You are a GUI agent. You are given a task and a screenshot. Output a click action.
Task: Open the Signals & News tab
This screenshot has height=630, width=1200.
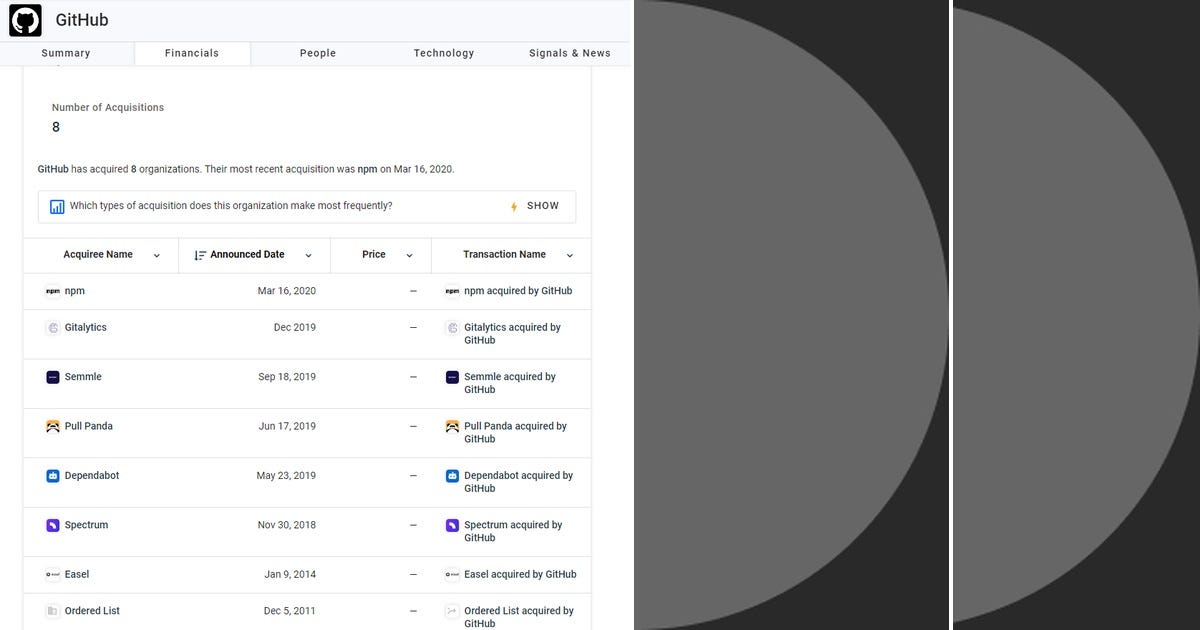tap(570, 53)
